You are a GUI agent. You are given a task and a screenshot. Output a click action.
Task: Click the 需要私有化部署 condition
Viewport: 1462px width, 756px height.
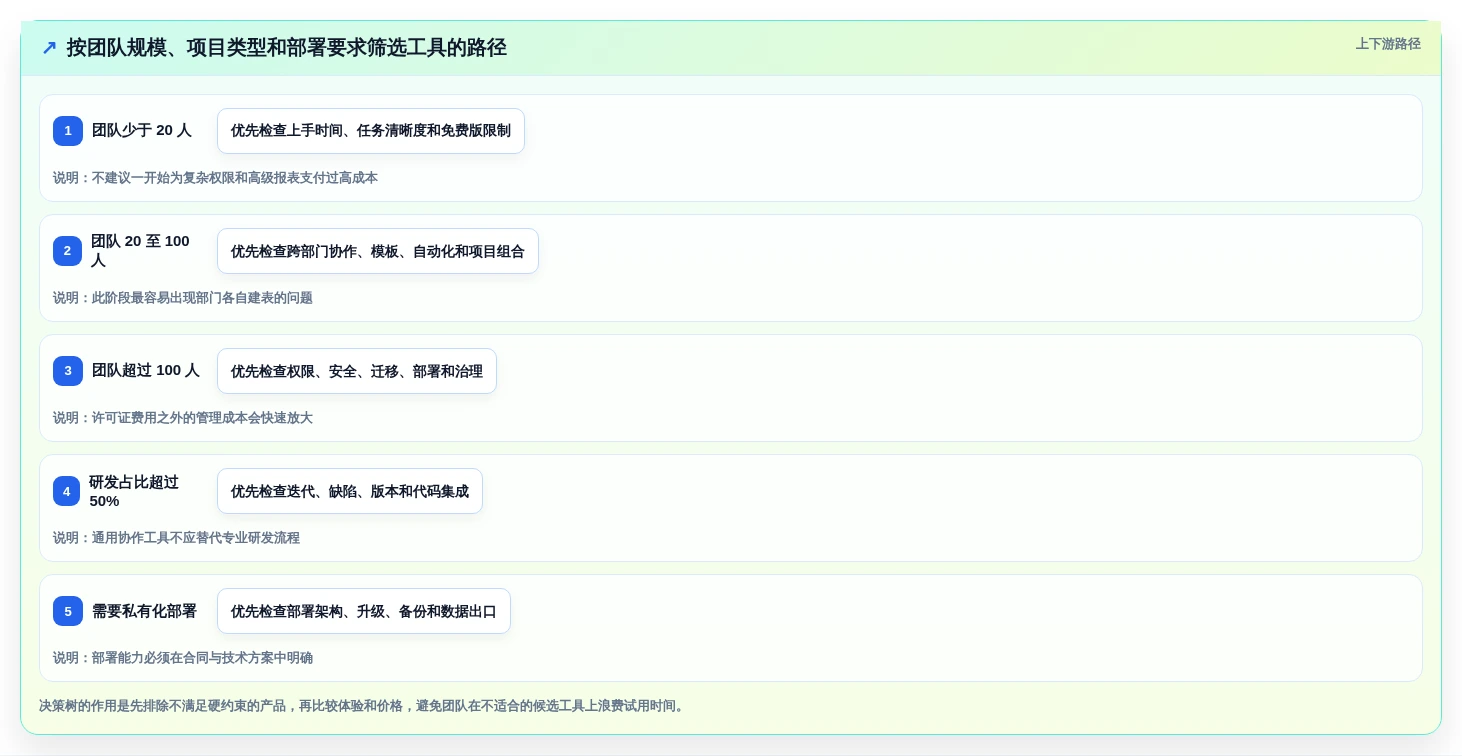click(x=144, y=611)
